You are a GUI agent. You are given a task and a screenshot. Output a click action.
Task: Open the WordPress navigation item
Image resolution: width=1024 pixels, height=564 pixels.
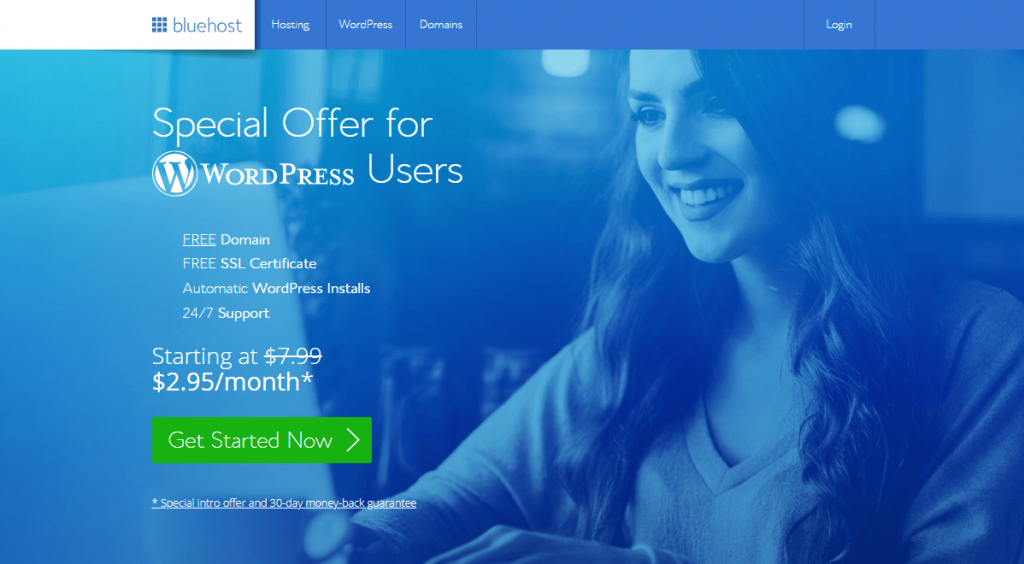pyautogui.click(x=365, y=25)
